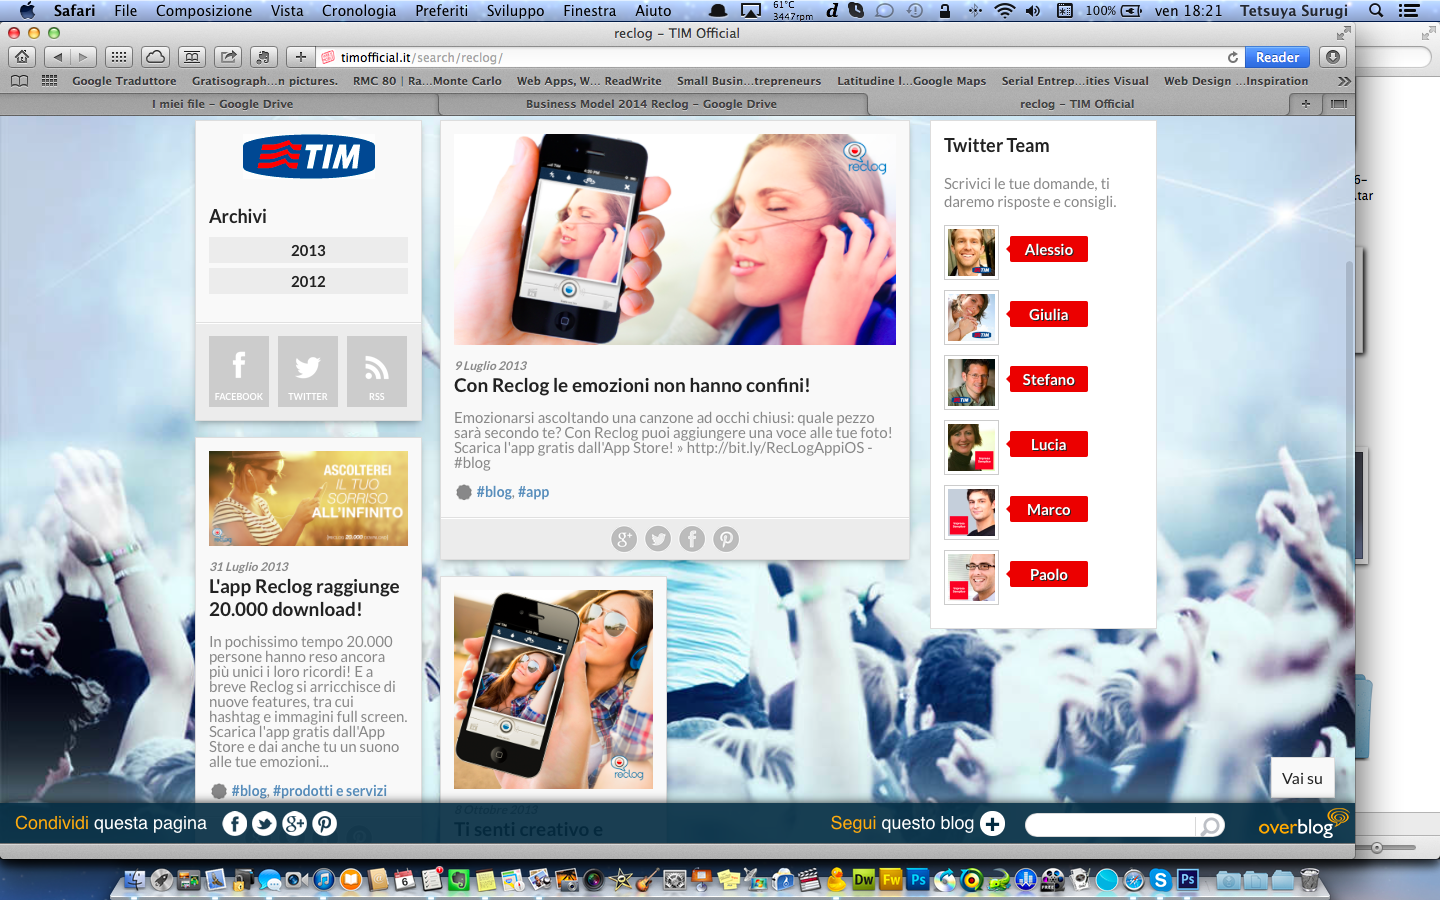Click the RSS tile in sidebar
Viewport: 1440px width, 900px height.
pyautogui.click(x=377, y=371)
